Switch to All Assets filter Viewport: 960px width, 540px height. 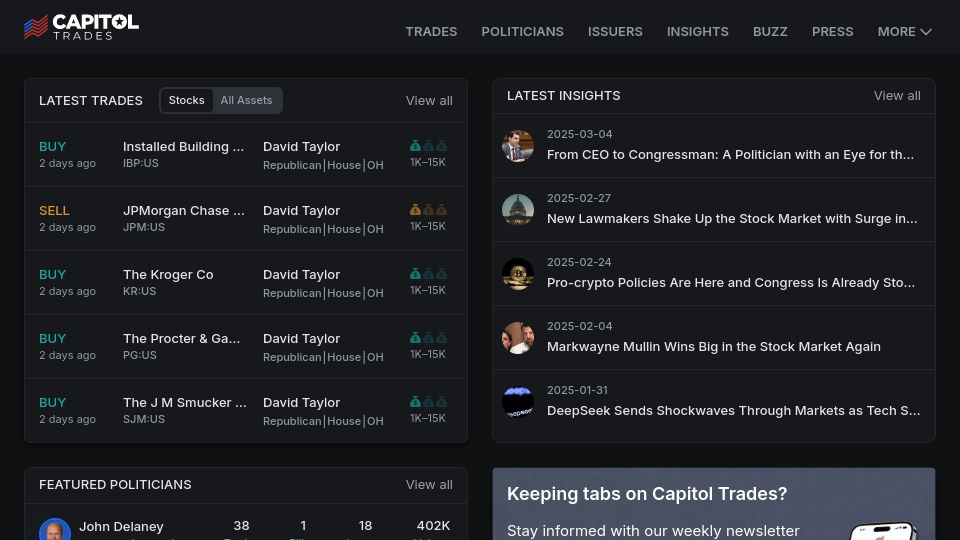[246, 100]
